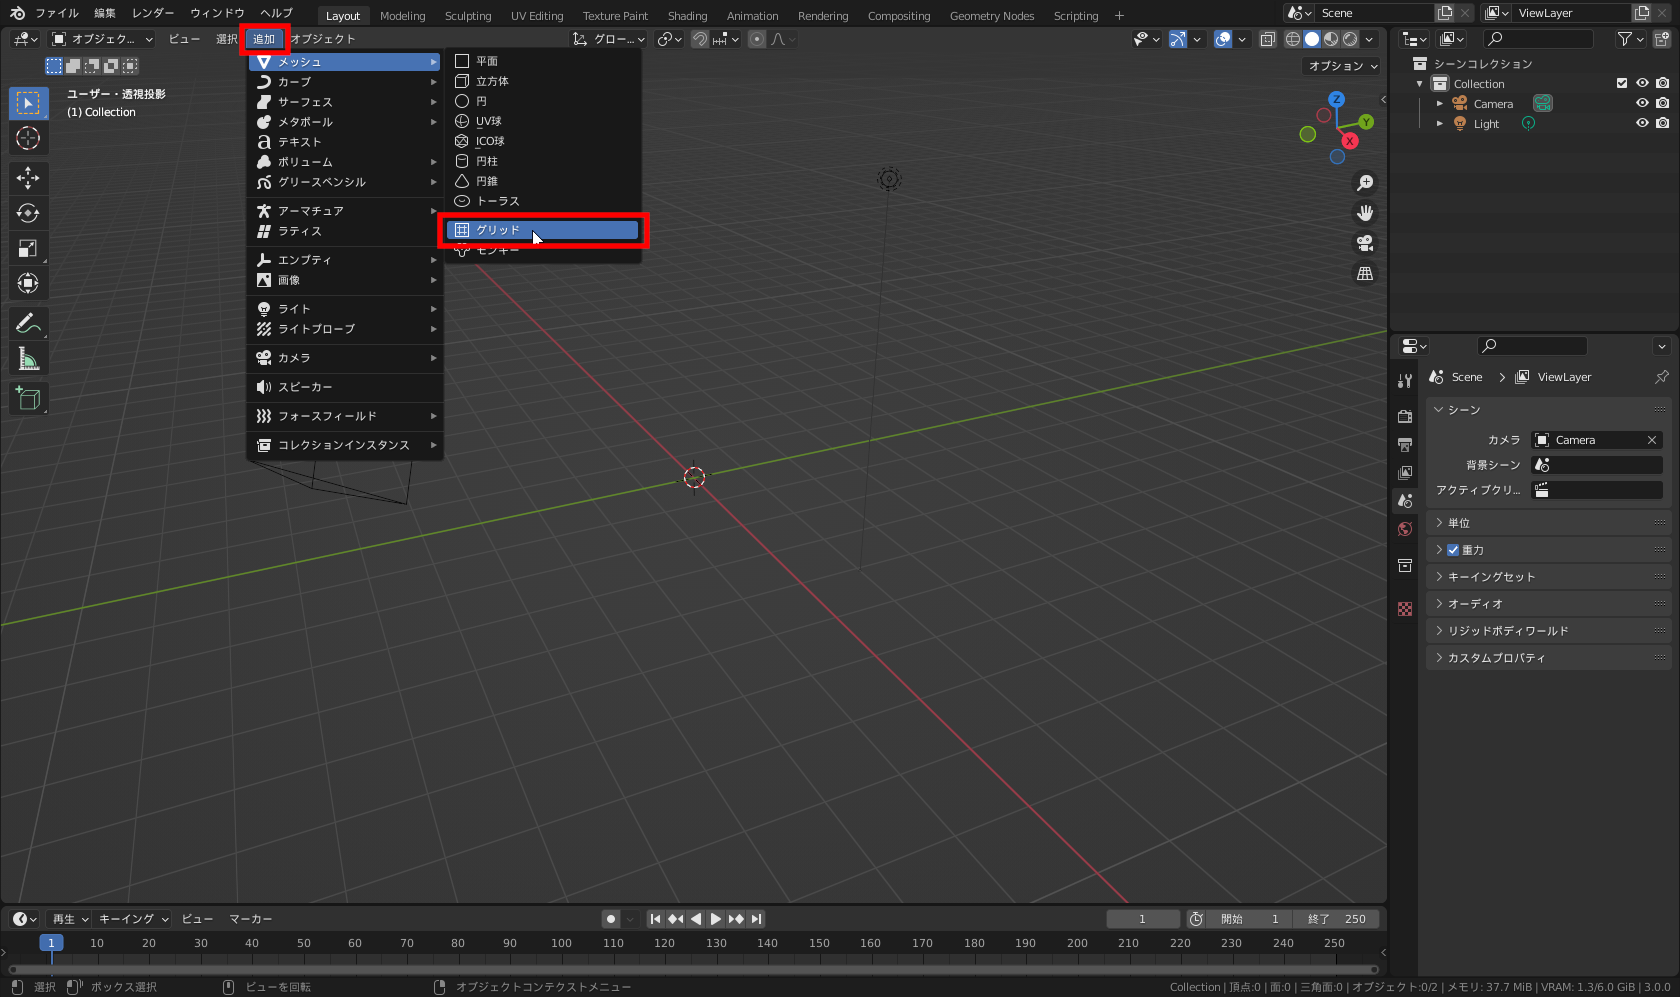
Task: Activate the Rotate tool
Action: (28, 213)
